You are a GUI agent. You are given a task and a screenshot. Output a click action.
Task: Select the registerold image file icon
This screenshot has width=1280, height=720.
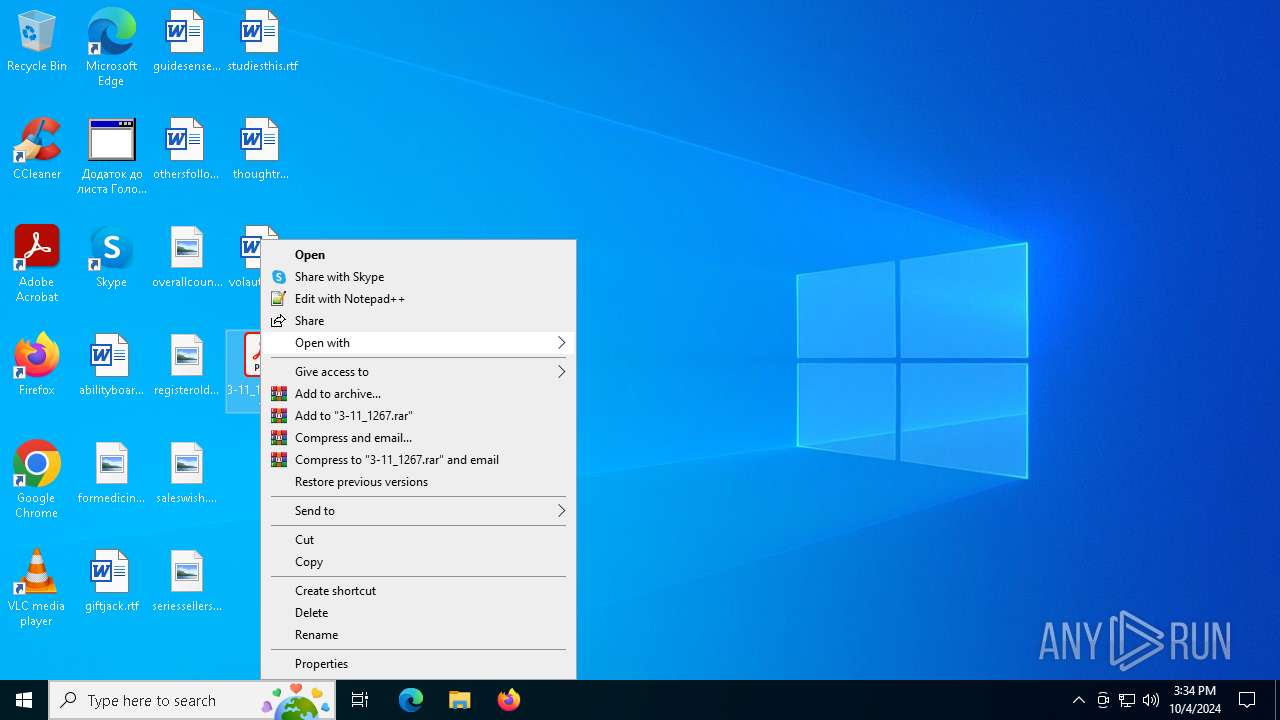186,366
